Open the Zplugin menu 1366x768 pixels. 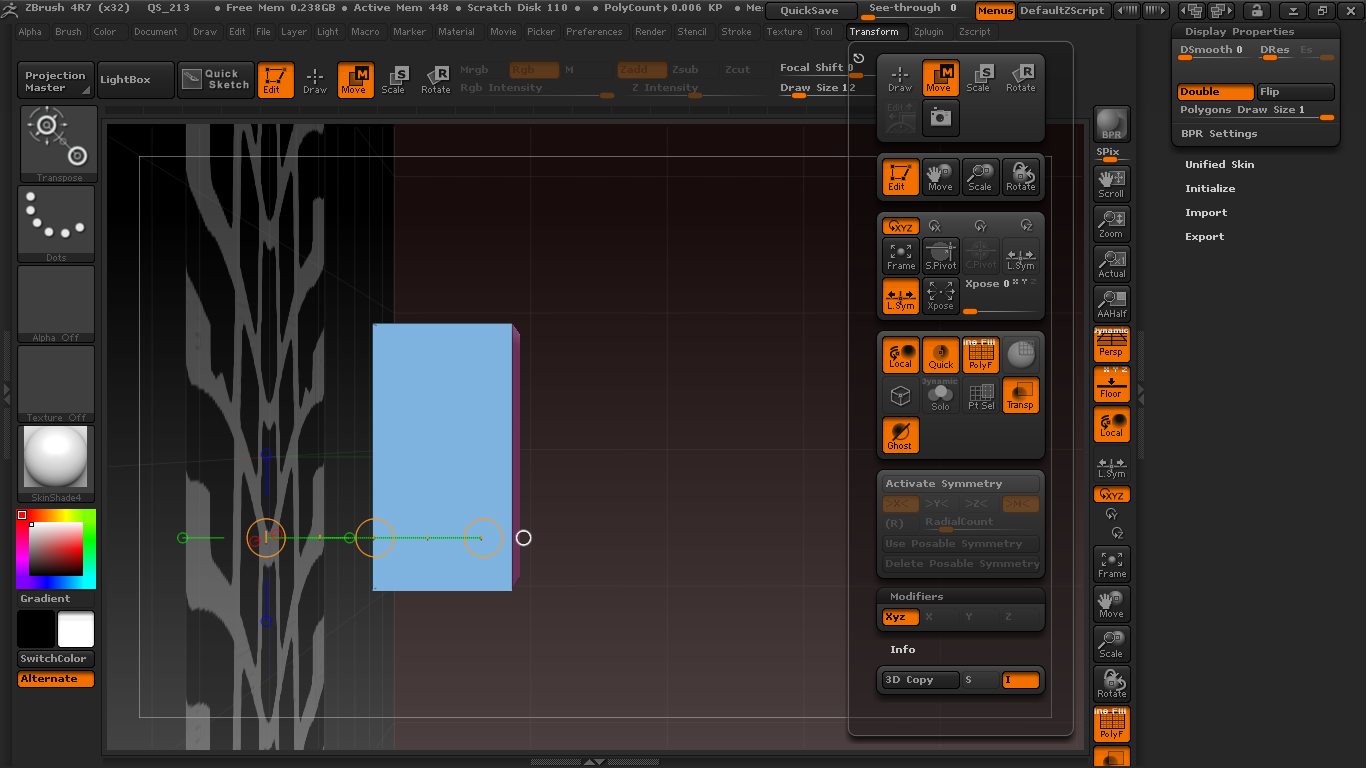tap(928, 32)
